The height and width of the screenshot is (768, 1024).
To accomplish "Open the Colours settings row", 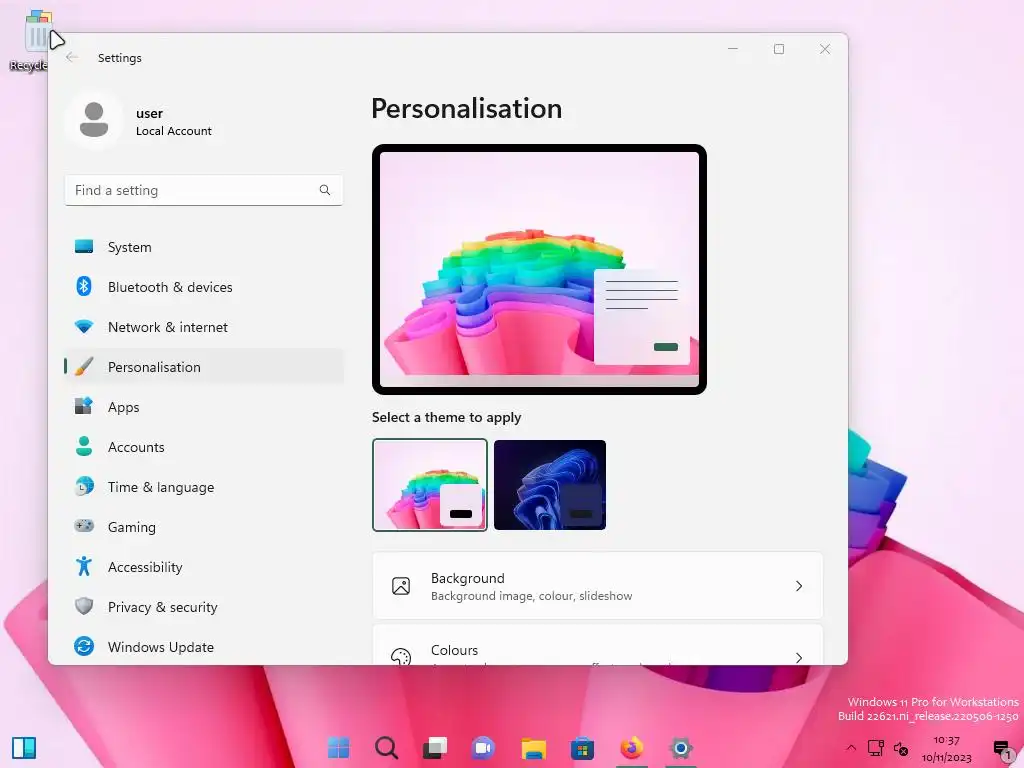I will (598, 645).
